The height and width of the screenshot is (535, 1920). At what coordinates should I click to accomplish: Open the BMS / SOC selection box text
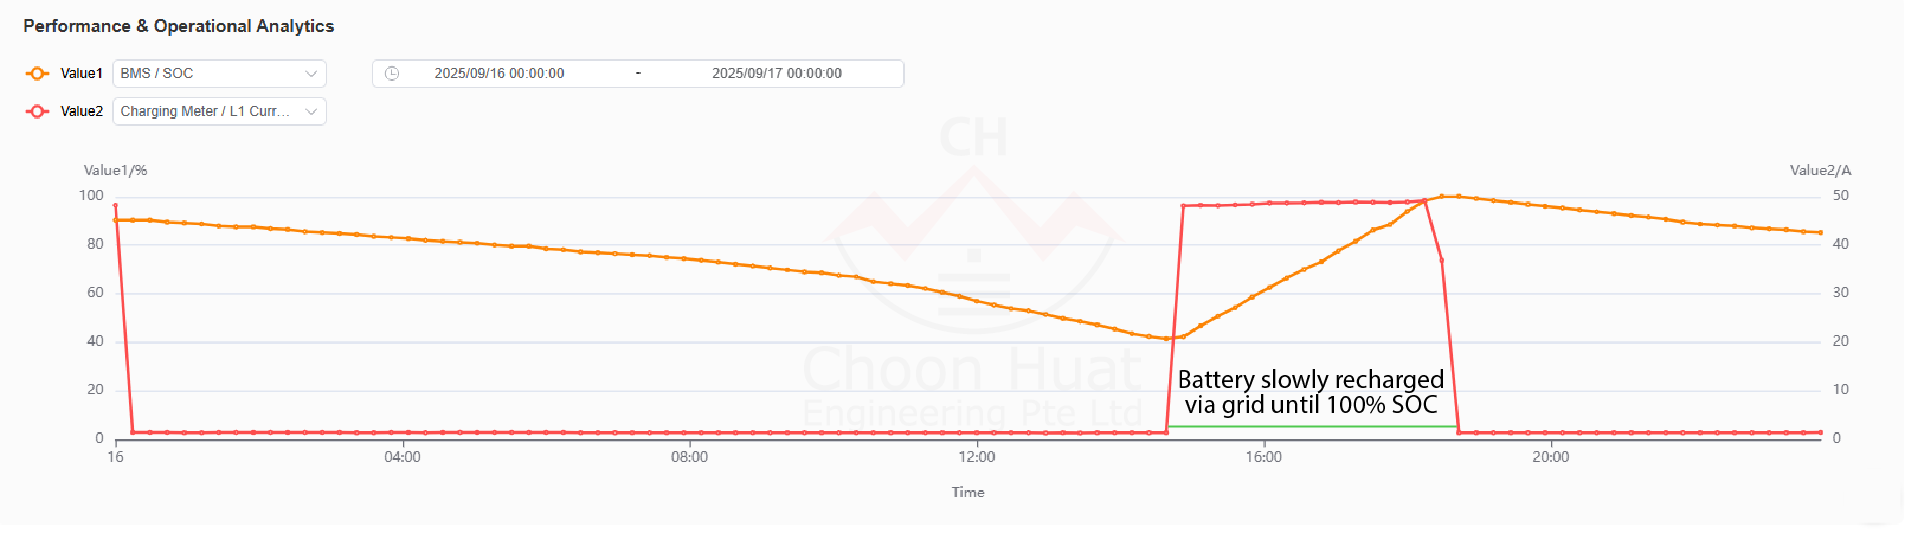tap(157, 73)
